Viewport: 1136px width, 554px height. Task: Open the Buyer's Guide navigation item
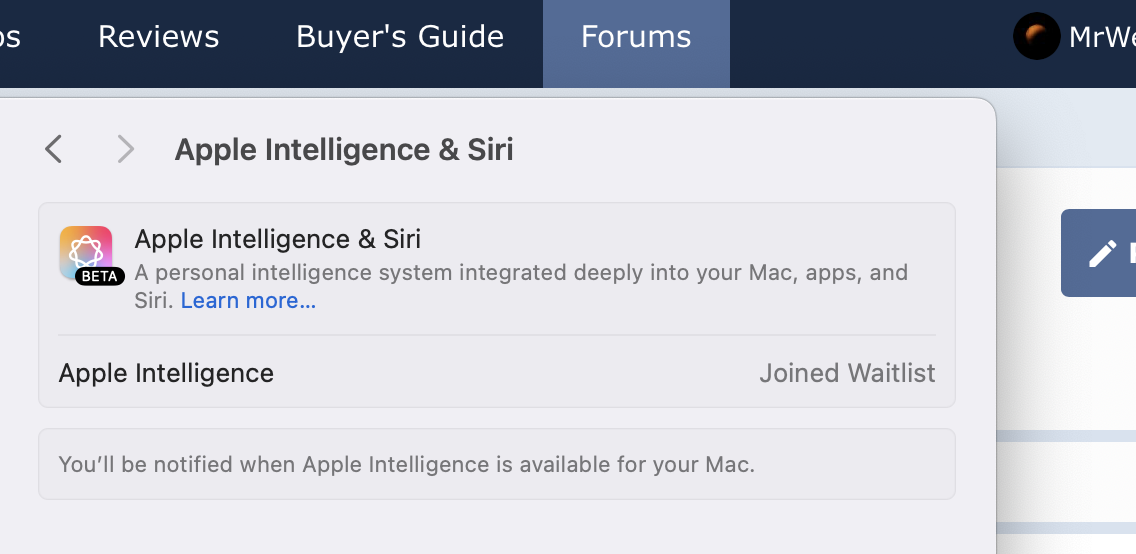click(400, 37)
